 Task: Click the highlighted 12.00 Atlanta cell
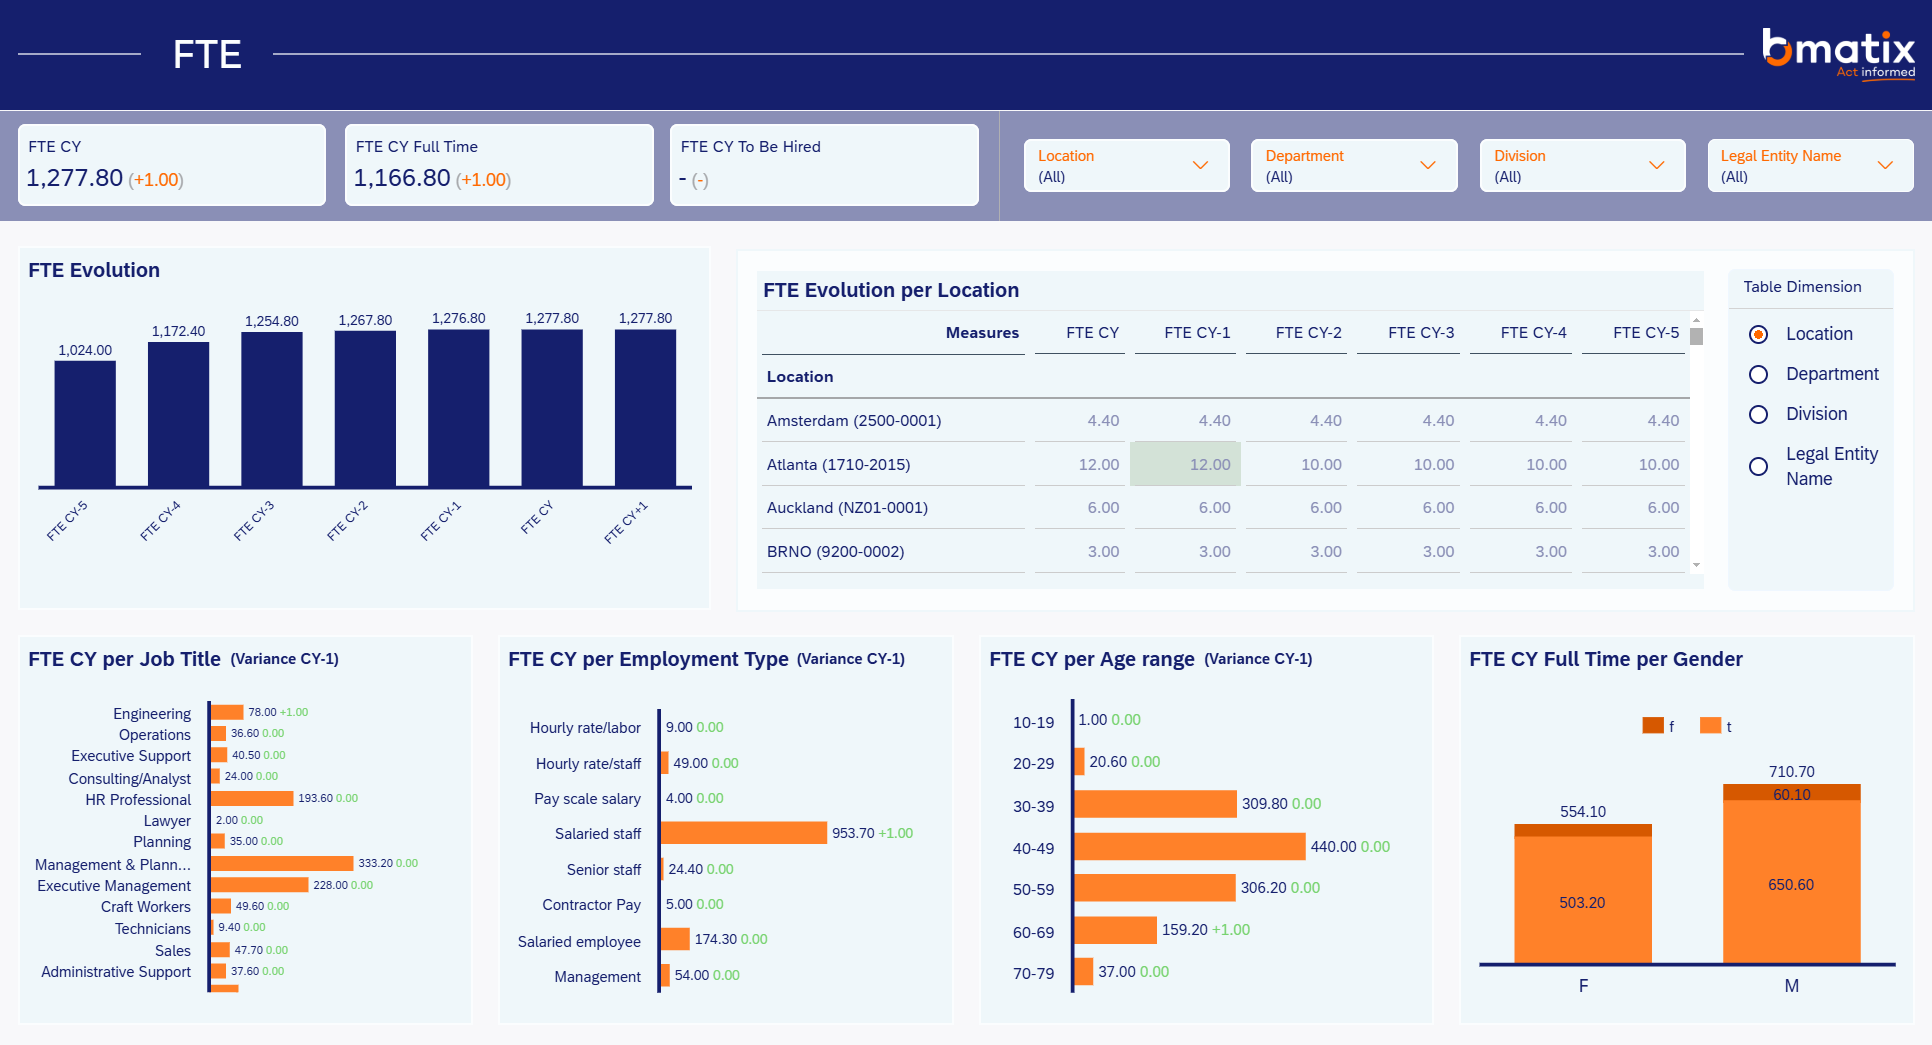tap(1185, 464)
